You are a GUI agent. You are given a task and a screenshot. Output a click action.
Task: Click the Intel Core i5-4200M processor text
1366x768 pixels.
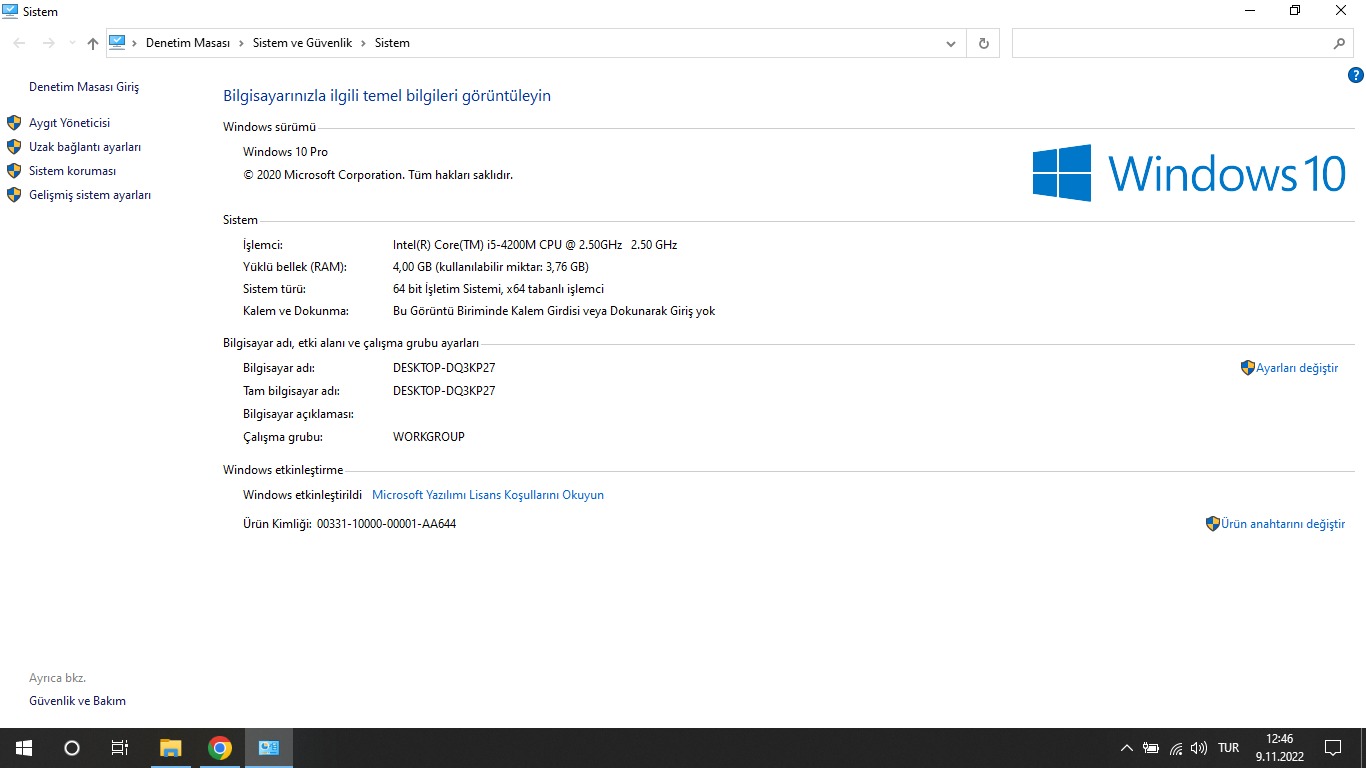tap(535, 245)
